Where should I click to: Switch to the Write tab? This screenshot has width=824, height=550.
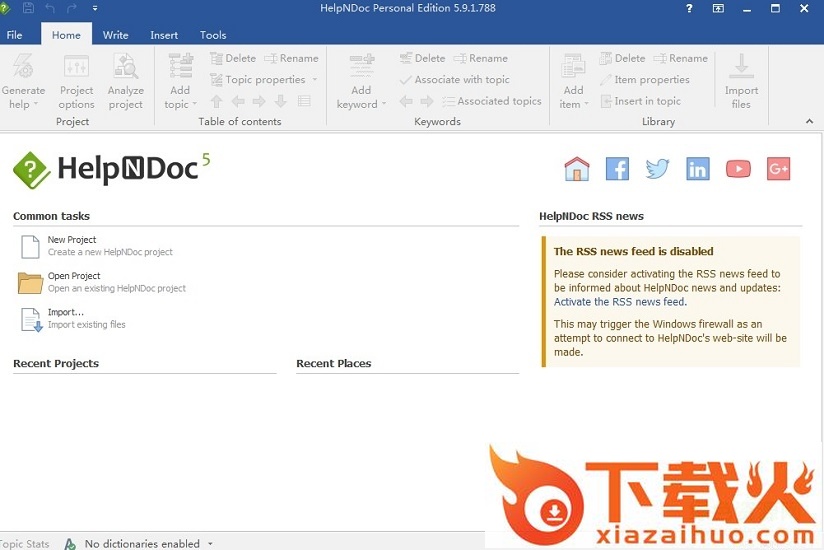(x=116, y=35)
